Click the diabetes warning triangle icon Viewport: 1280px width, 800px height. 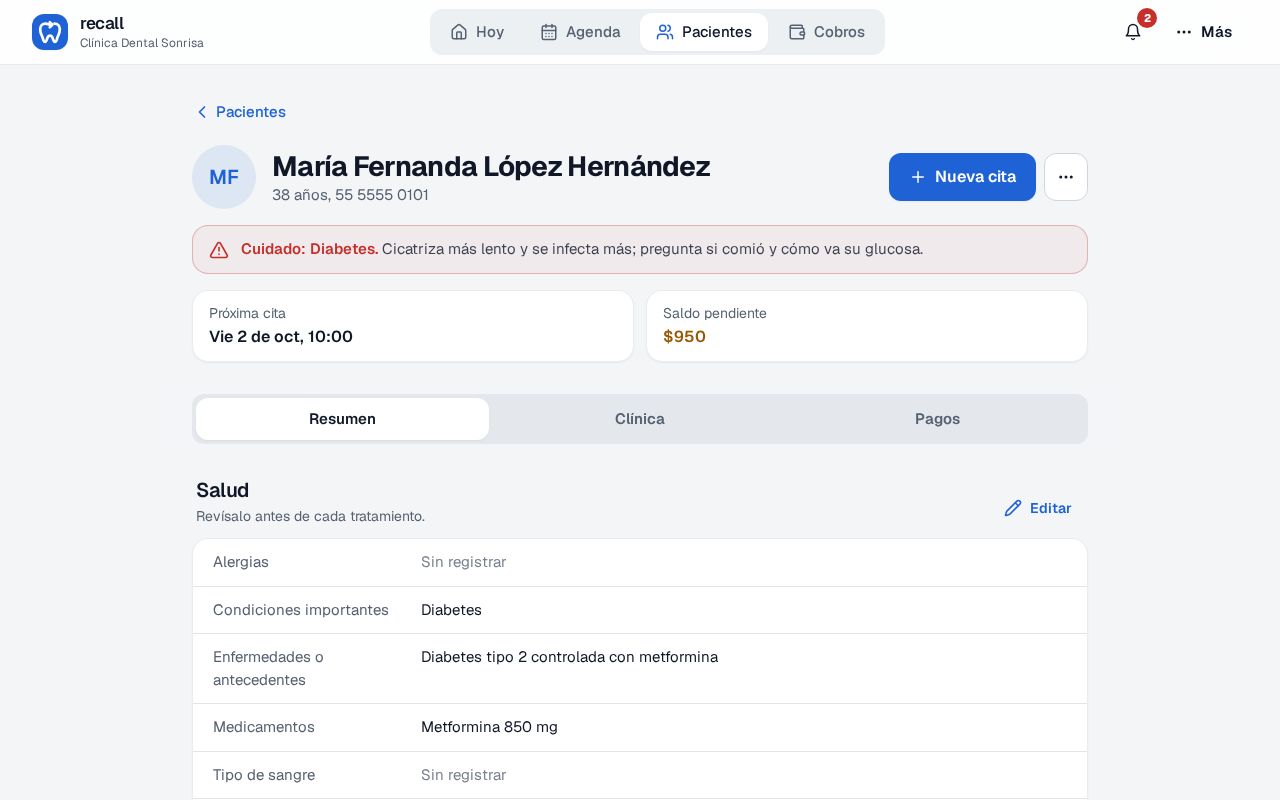click(219, 250)
